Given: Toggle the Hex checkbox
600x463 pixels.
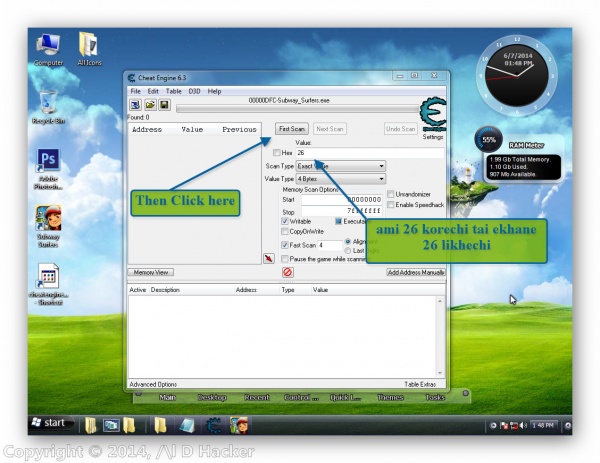Looking at the screenshot, I should pyautogui.click(x=277, y=153).
